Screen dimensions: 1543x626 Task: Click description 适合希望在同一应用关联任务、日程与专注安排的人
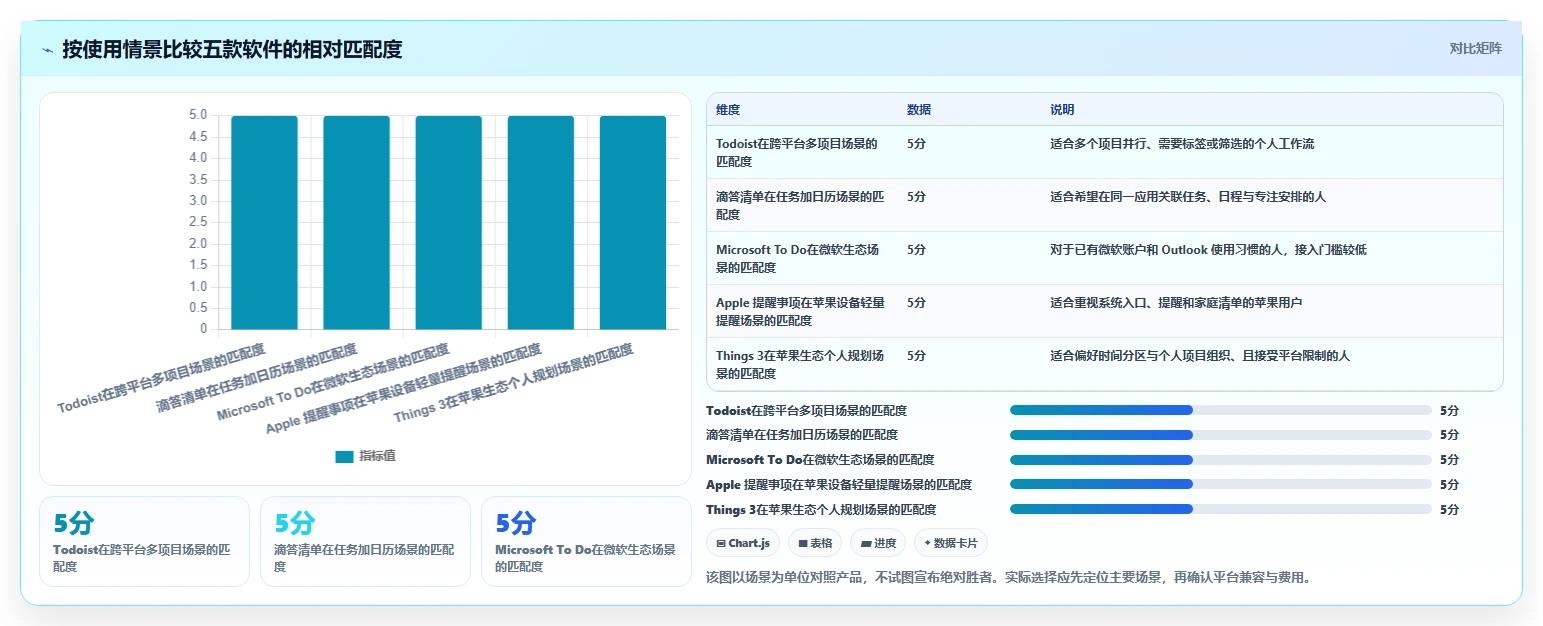point(1188,197)
